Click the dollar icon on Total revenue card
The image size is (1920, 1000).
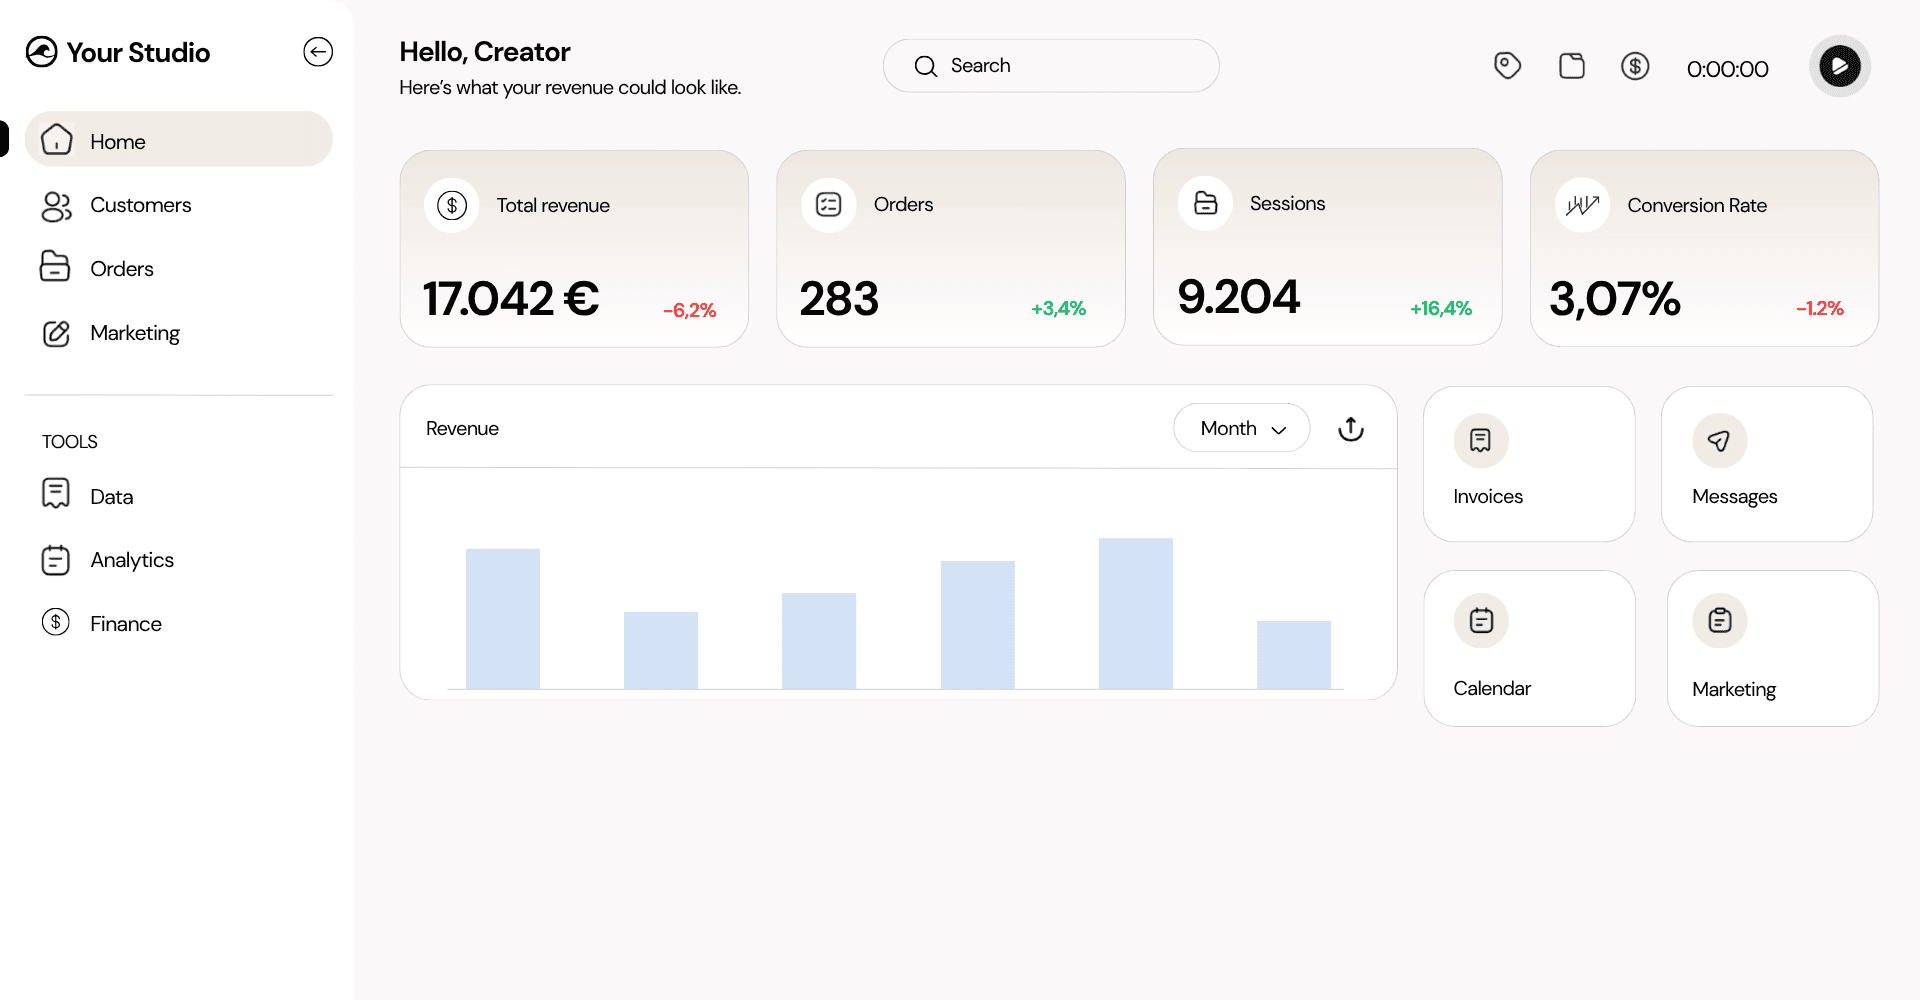452,206
